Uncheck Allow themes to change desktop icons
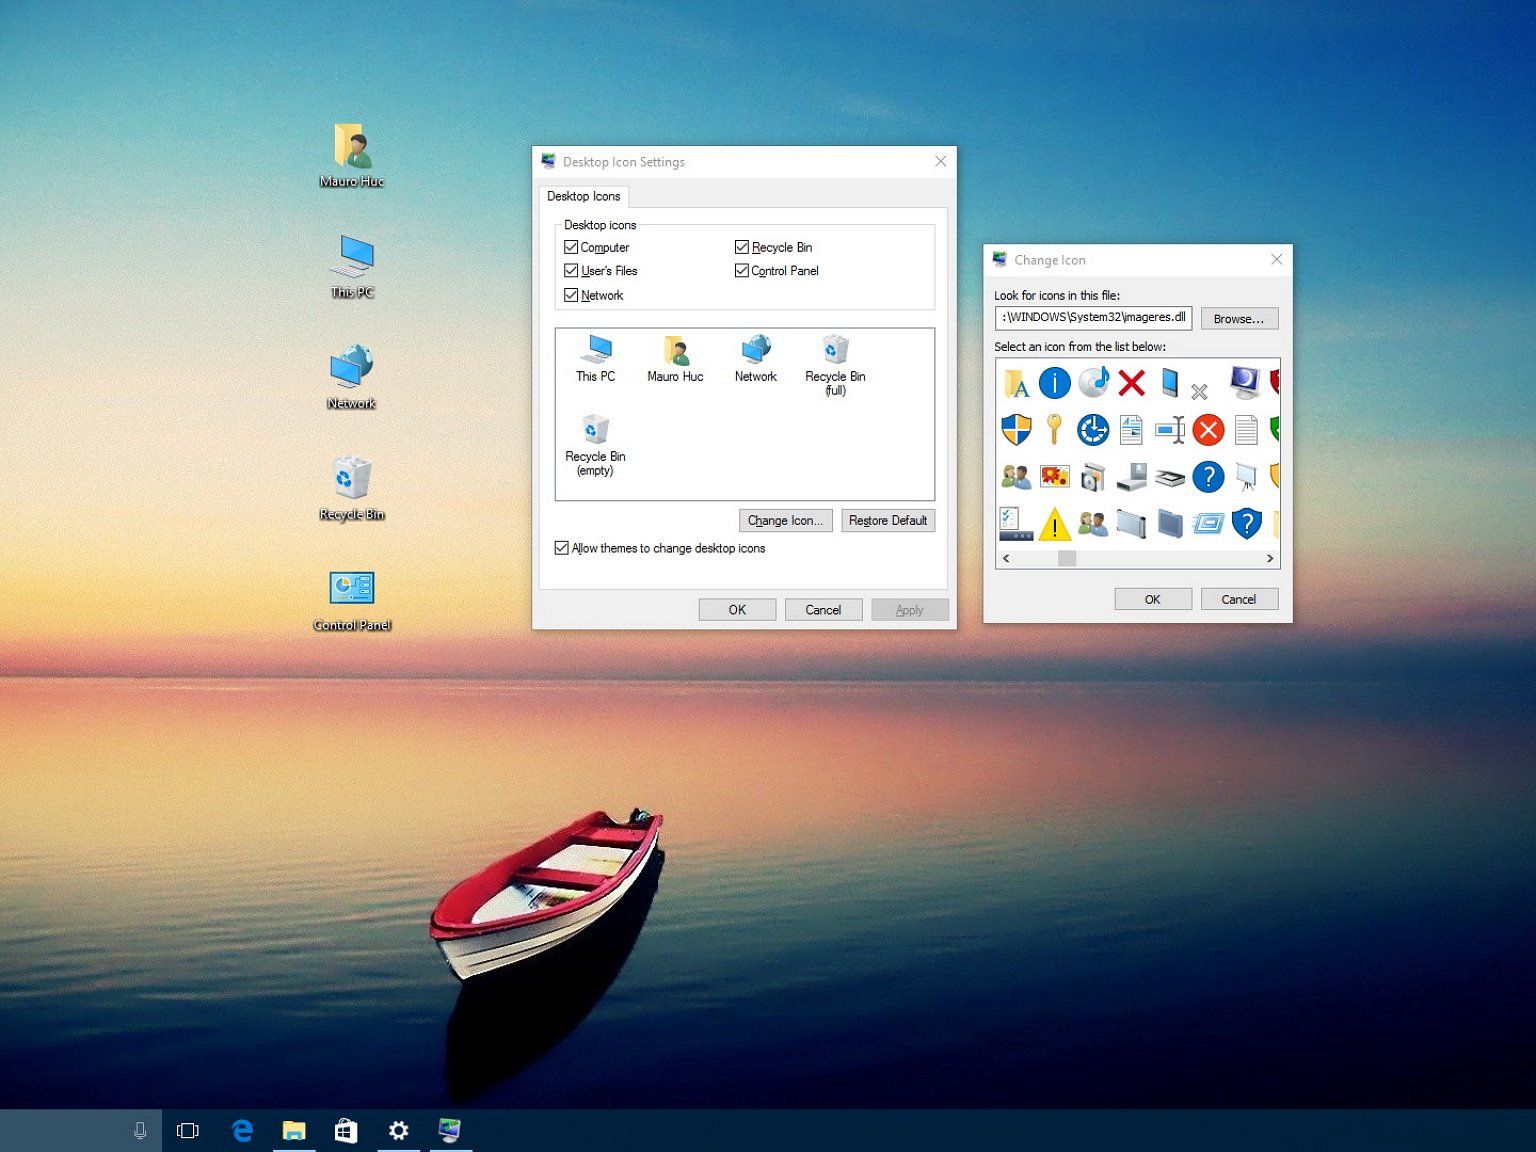This screenshot has height=1152, width=1536. click(562, 548)
